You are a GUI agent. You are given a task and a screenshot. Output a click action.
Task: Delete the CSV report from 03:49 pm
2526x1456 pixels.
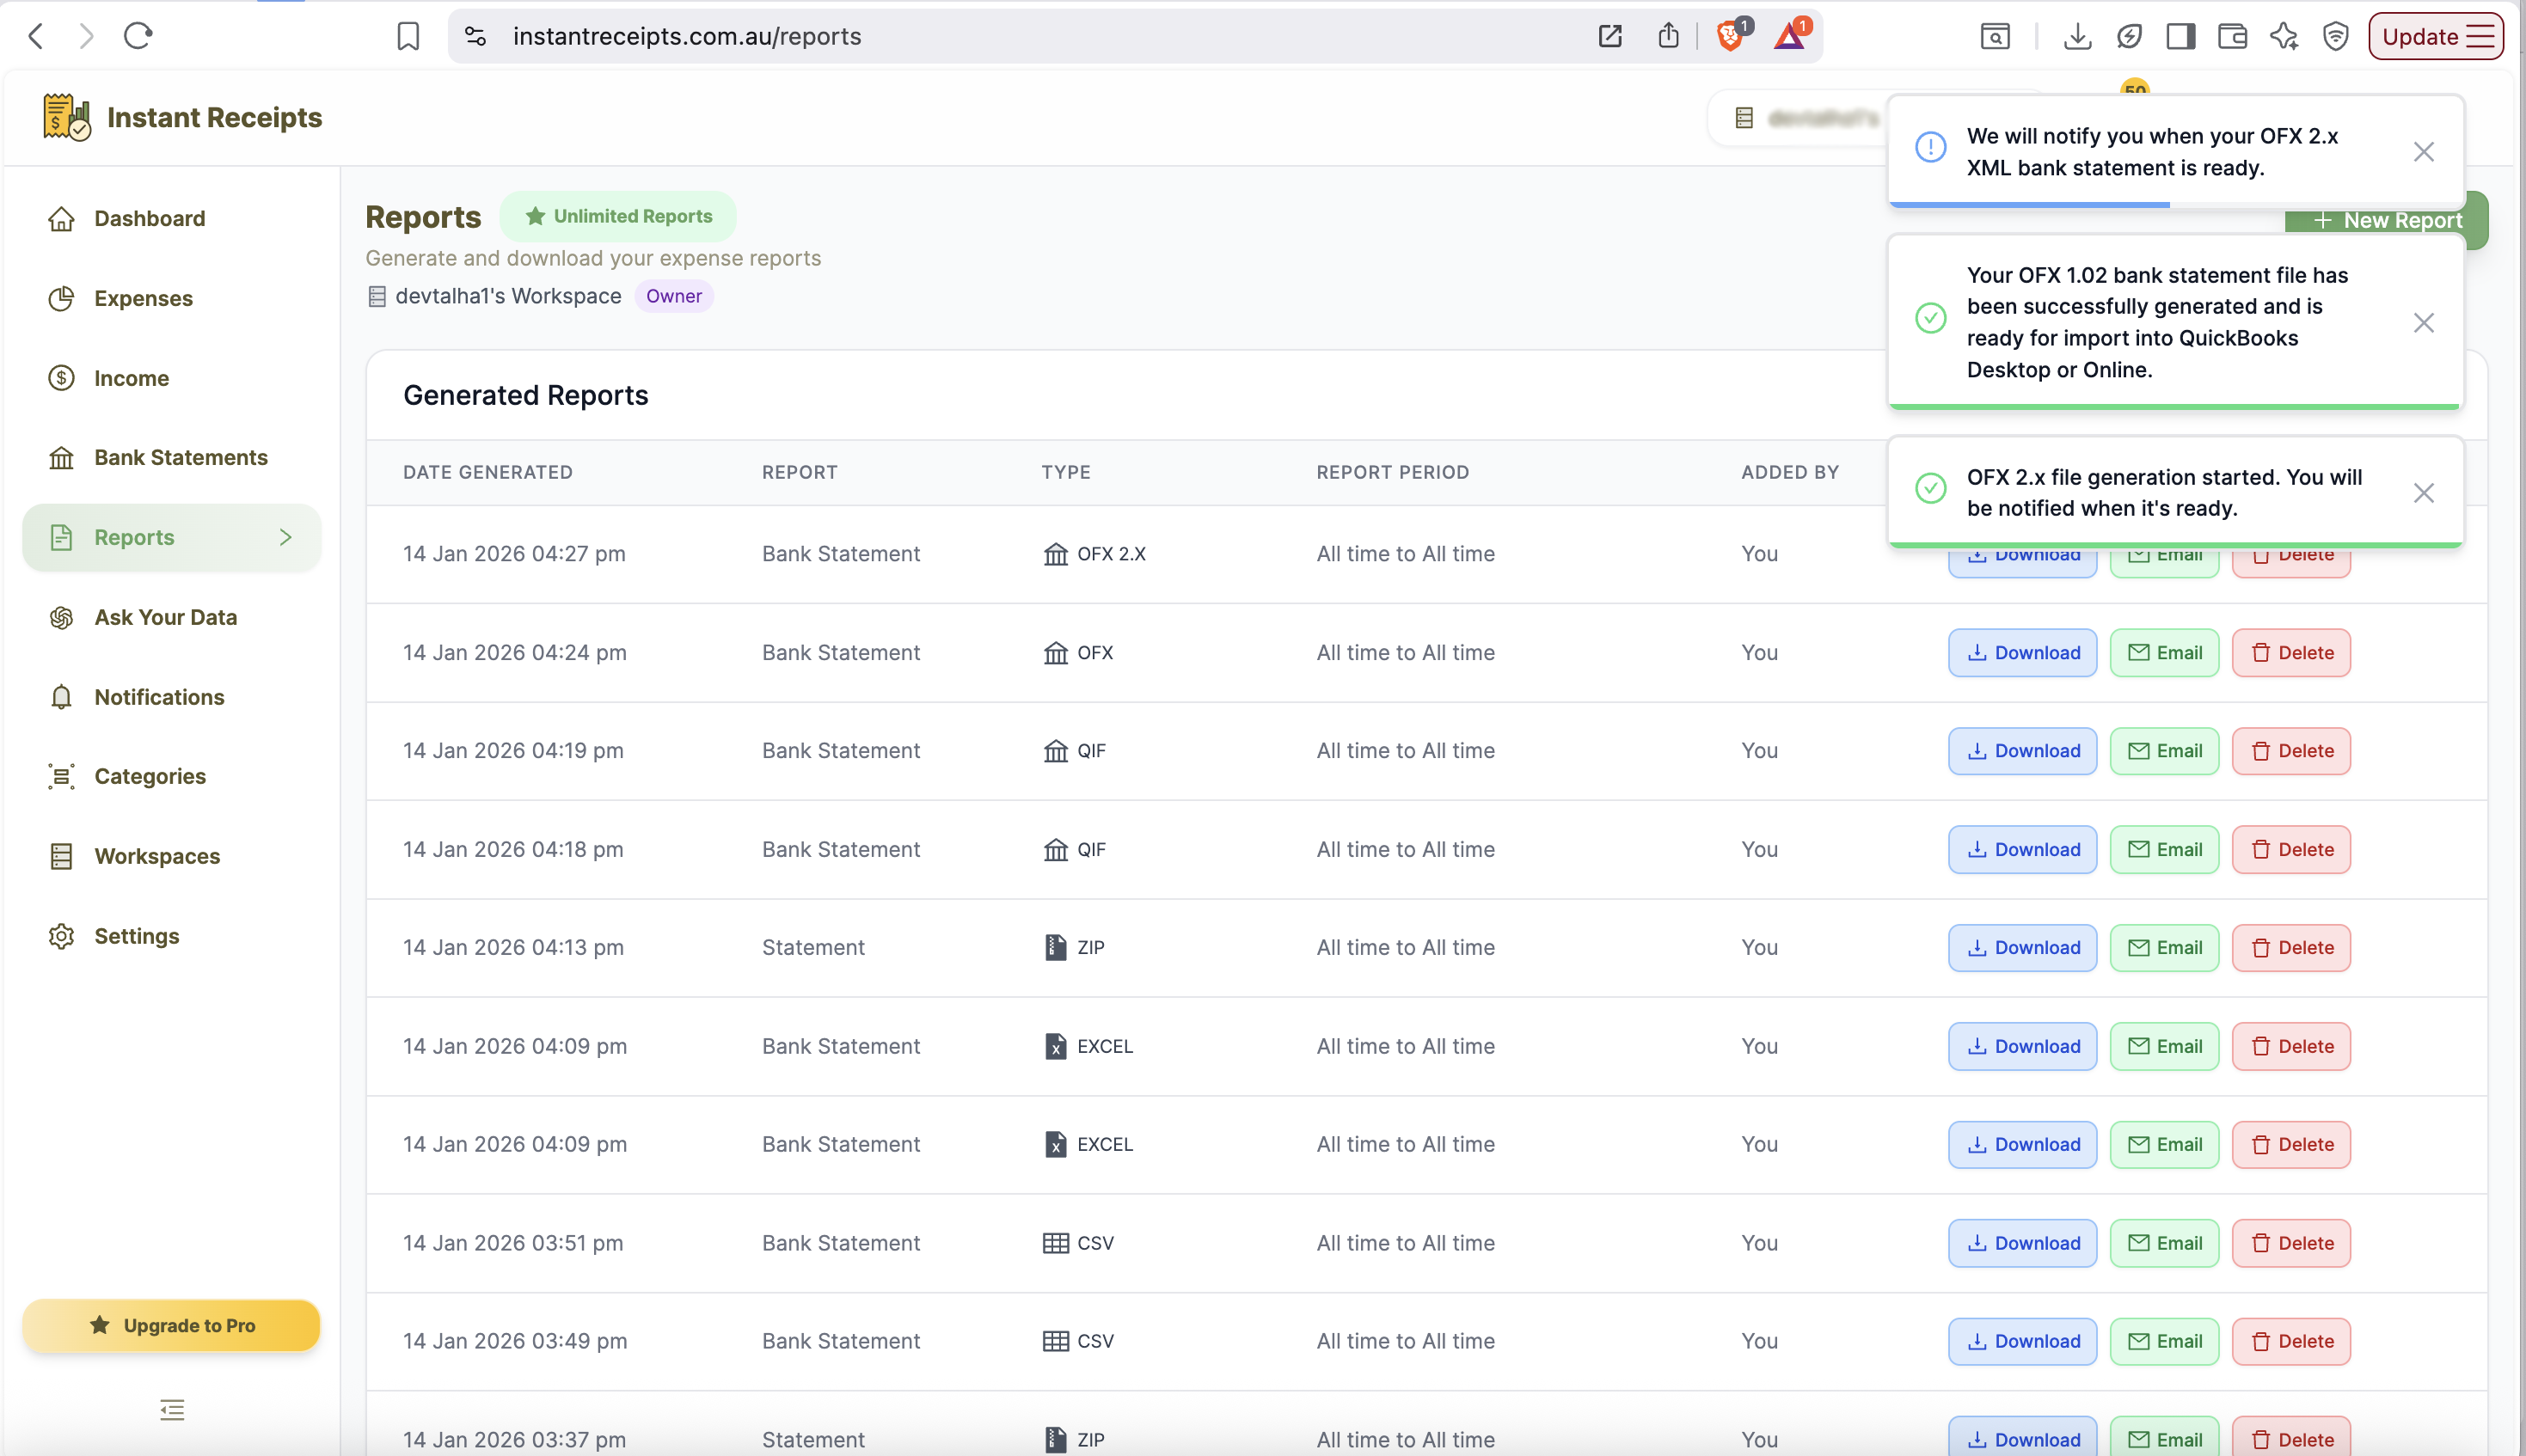click(2291, 1342)
